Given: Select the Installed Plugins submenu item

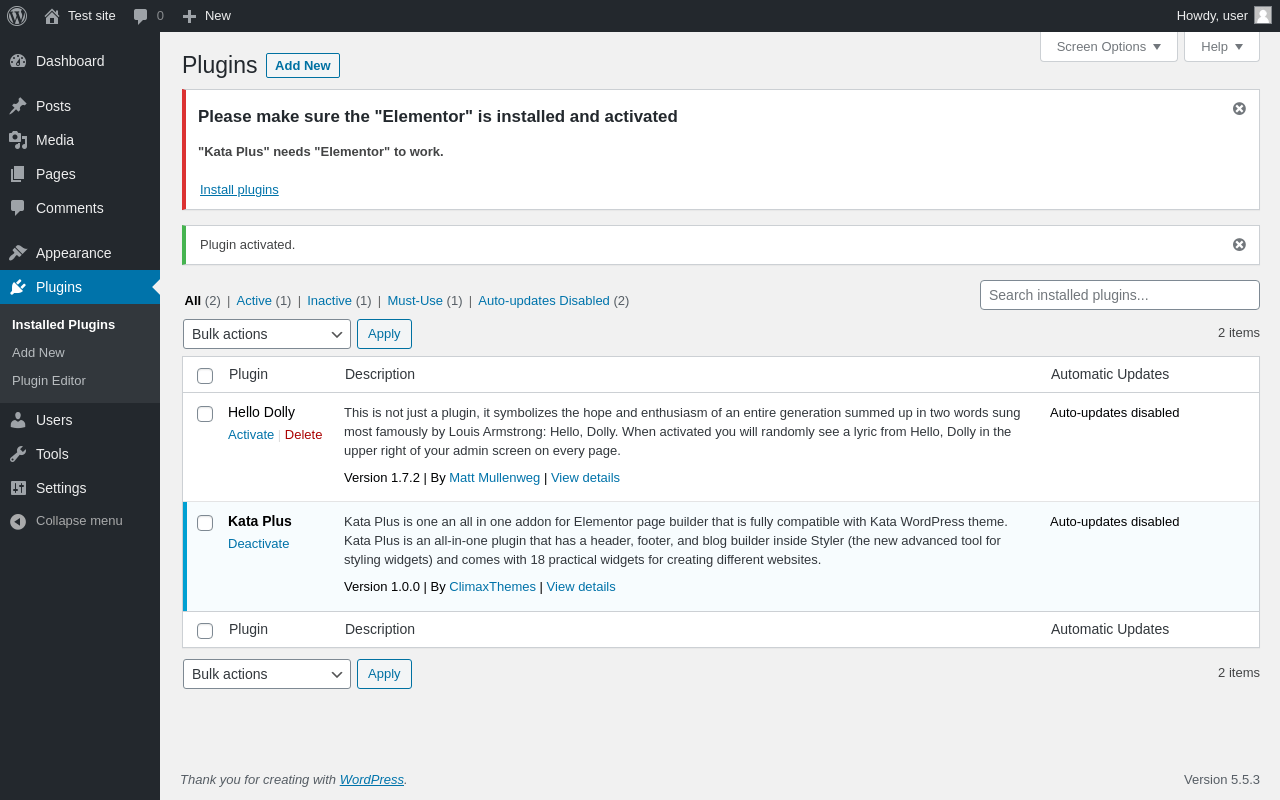Looking at the screenshot, I should pyautogui.click(x=63, y=325).
